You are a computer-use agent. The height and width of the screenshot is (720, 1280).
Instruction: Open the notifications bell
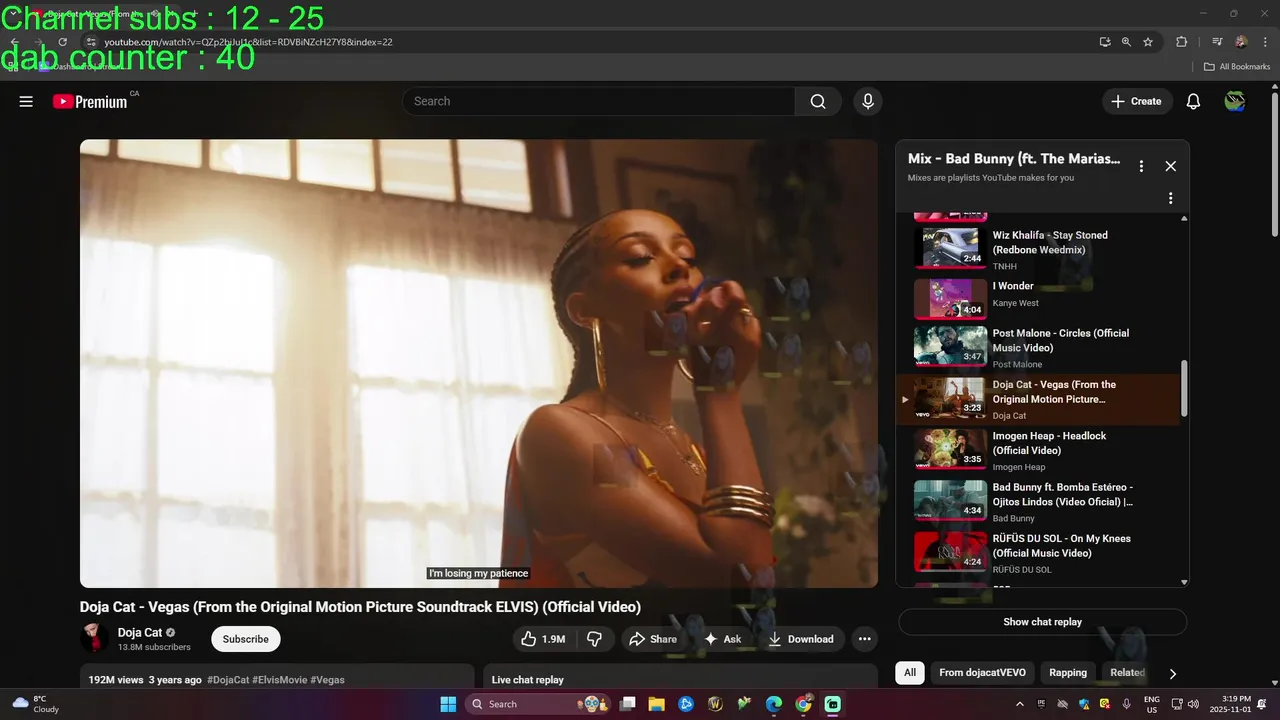(1193, 101)
